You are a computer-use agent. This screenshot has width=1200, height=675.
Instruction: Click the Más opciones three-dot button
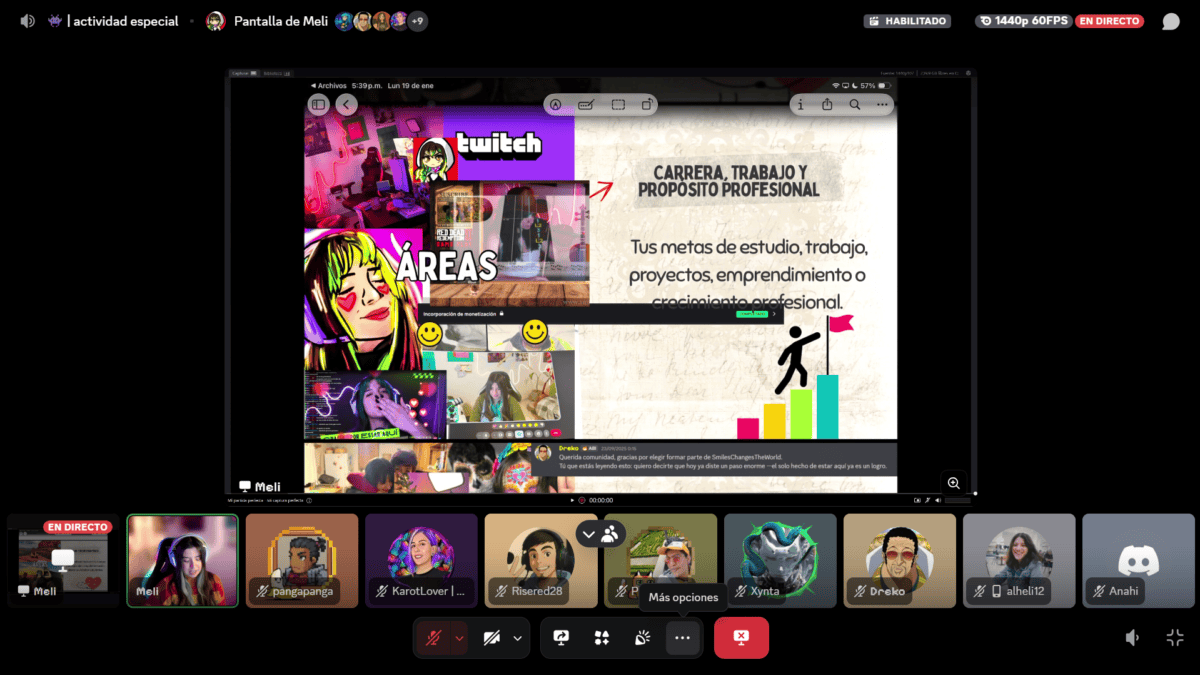683,638
